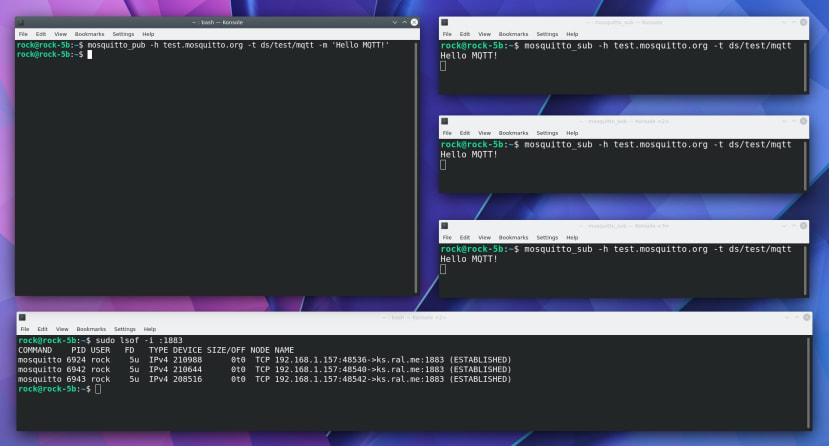Close the lsof Konsole window

click(x=806, y=317)
